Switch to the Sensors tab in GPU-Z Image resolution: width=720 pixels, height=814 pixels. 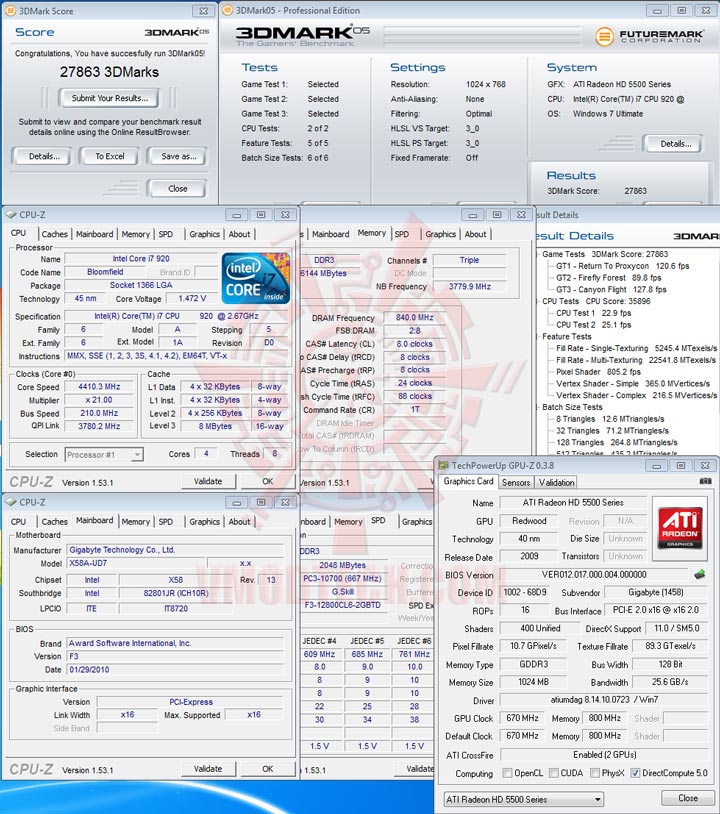pyautogui.click(x=515, y=482)
